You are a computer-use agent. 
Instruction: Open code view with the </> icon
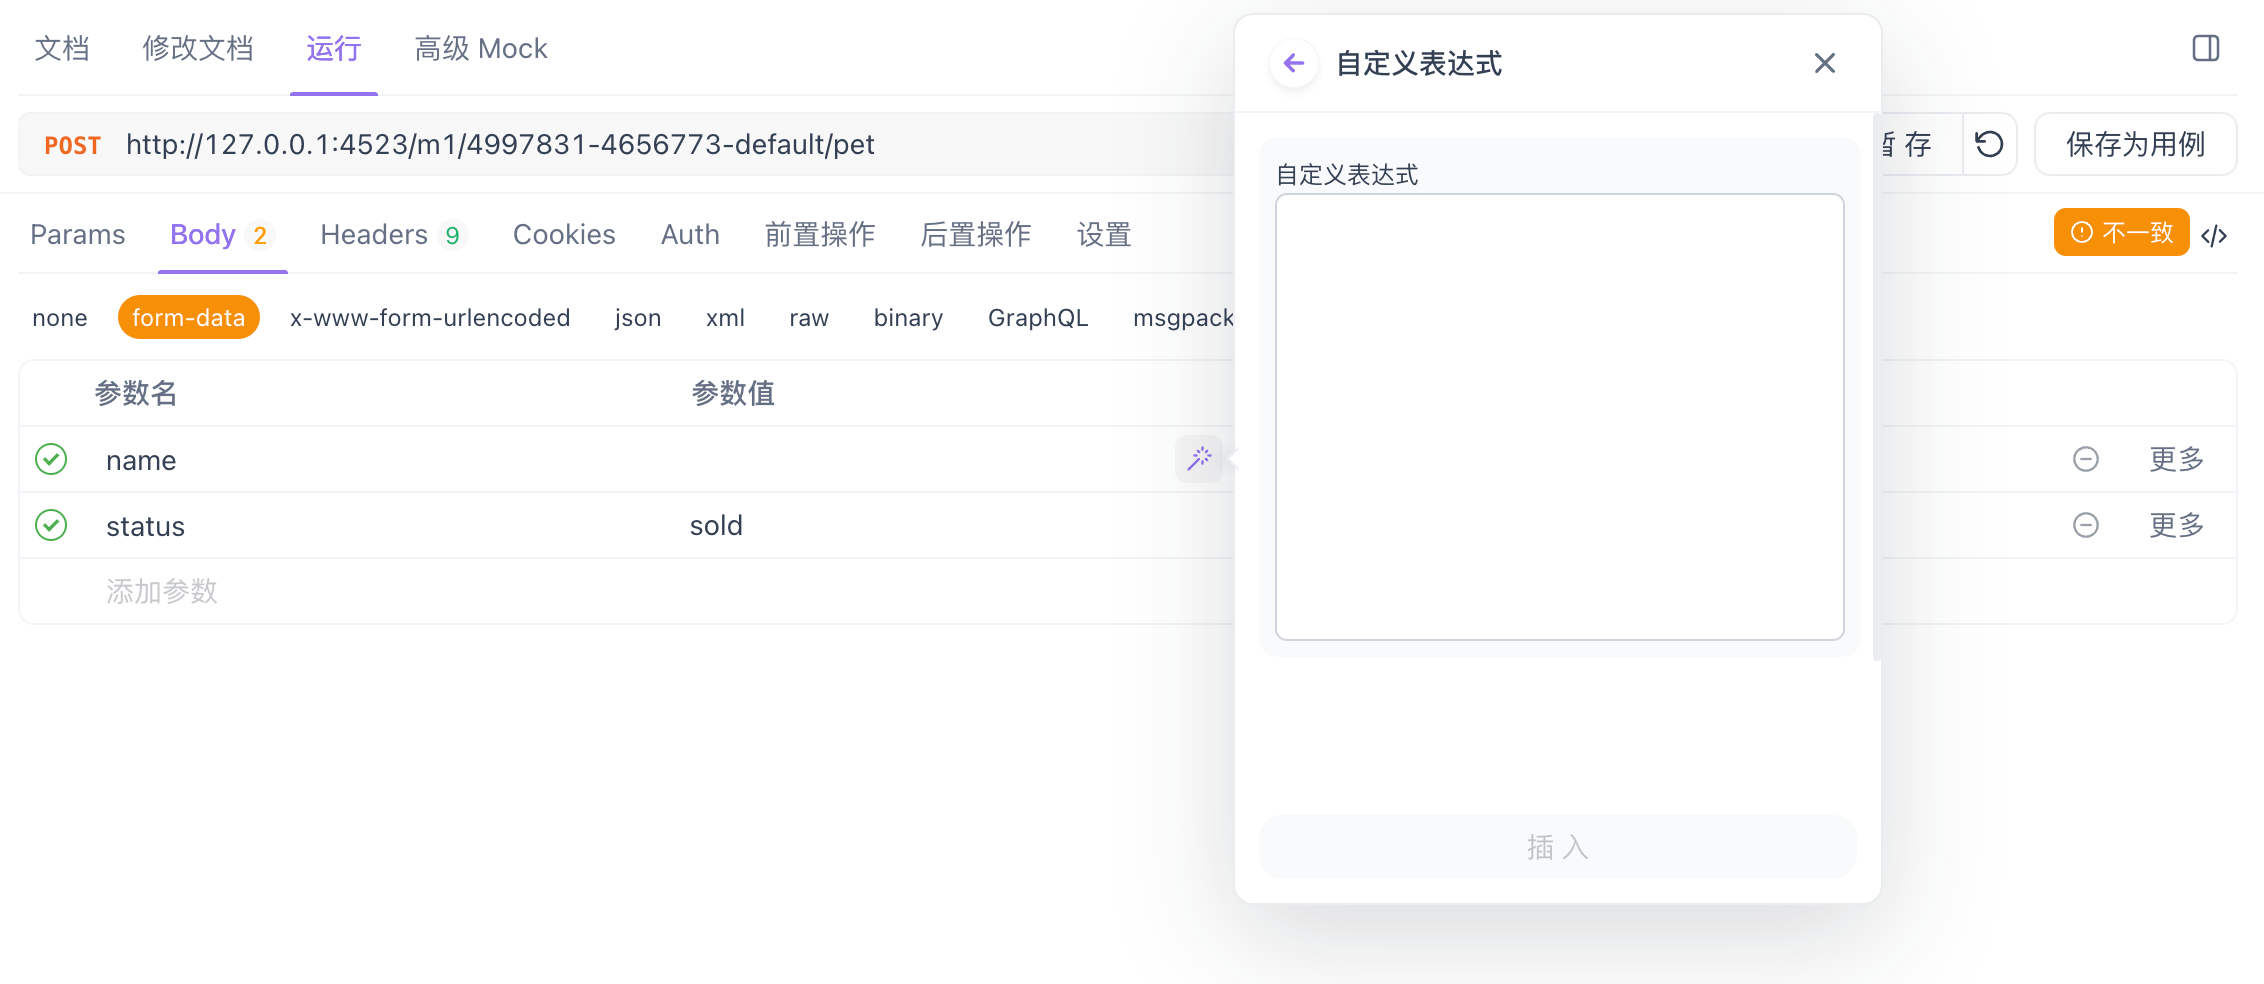pos(2216,234)
